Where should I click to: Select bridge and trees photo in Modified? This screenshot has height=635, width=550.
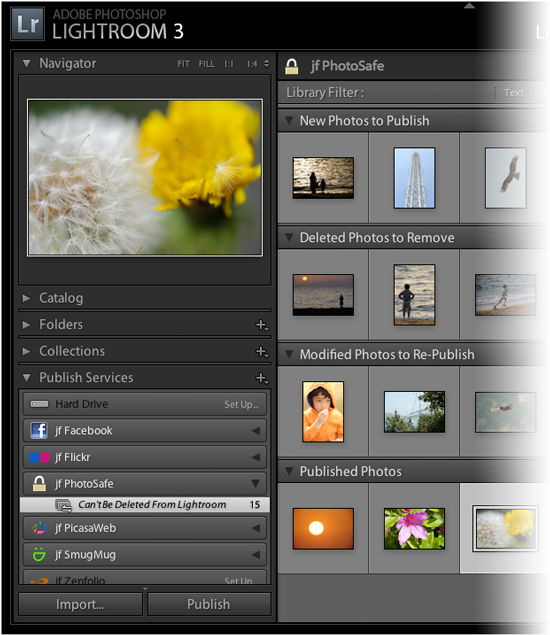(x=414, y=412)
